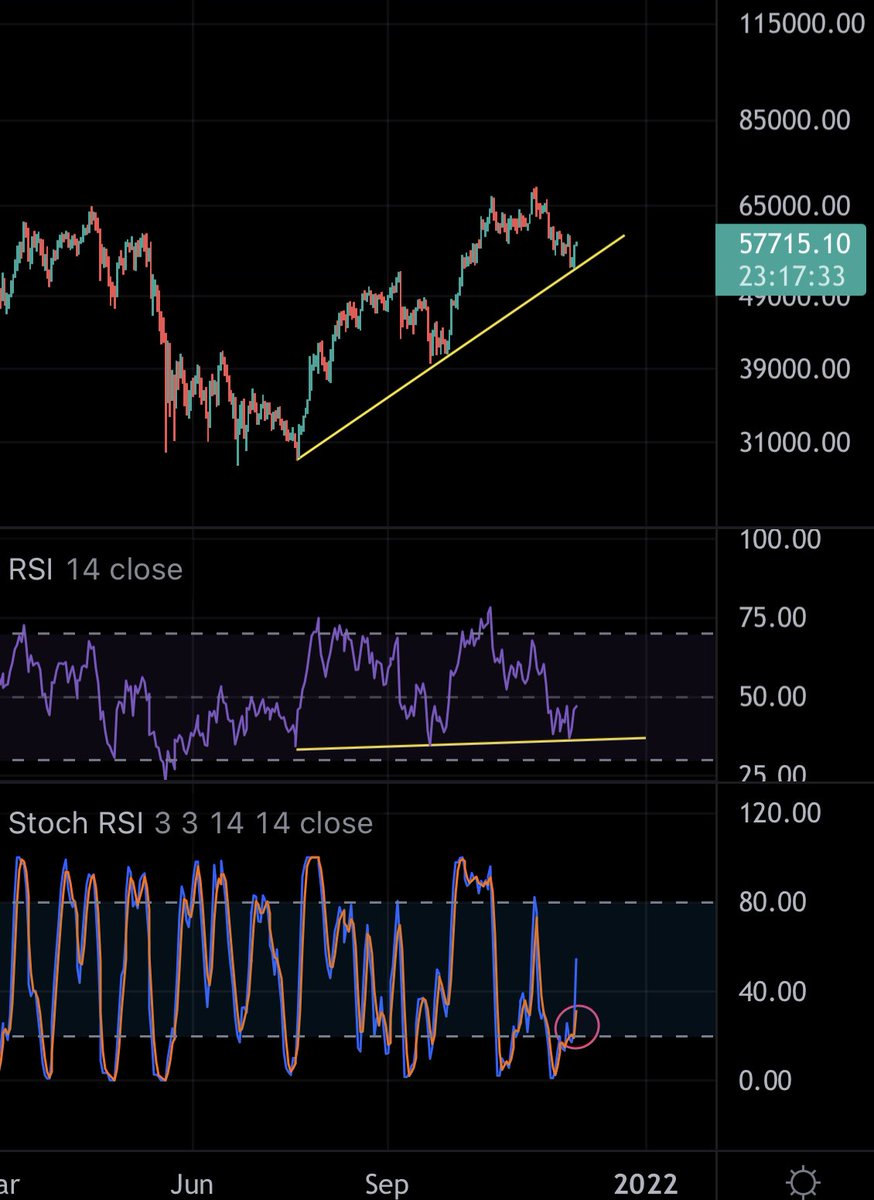This screenshot has width=874, height=1200.
Task: Tap the pink circle drawing on Stoch RSI
Action: (x=578, y=1024)
